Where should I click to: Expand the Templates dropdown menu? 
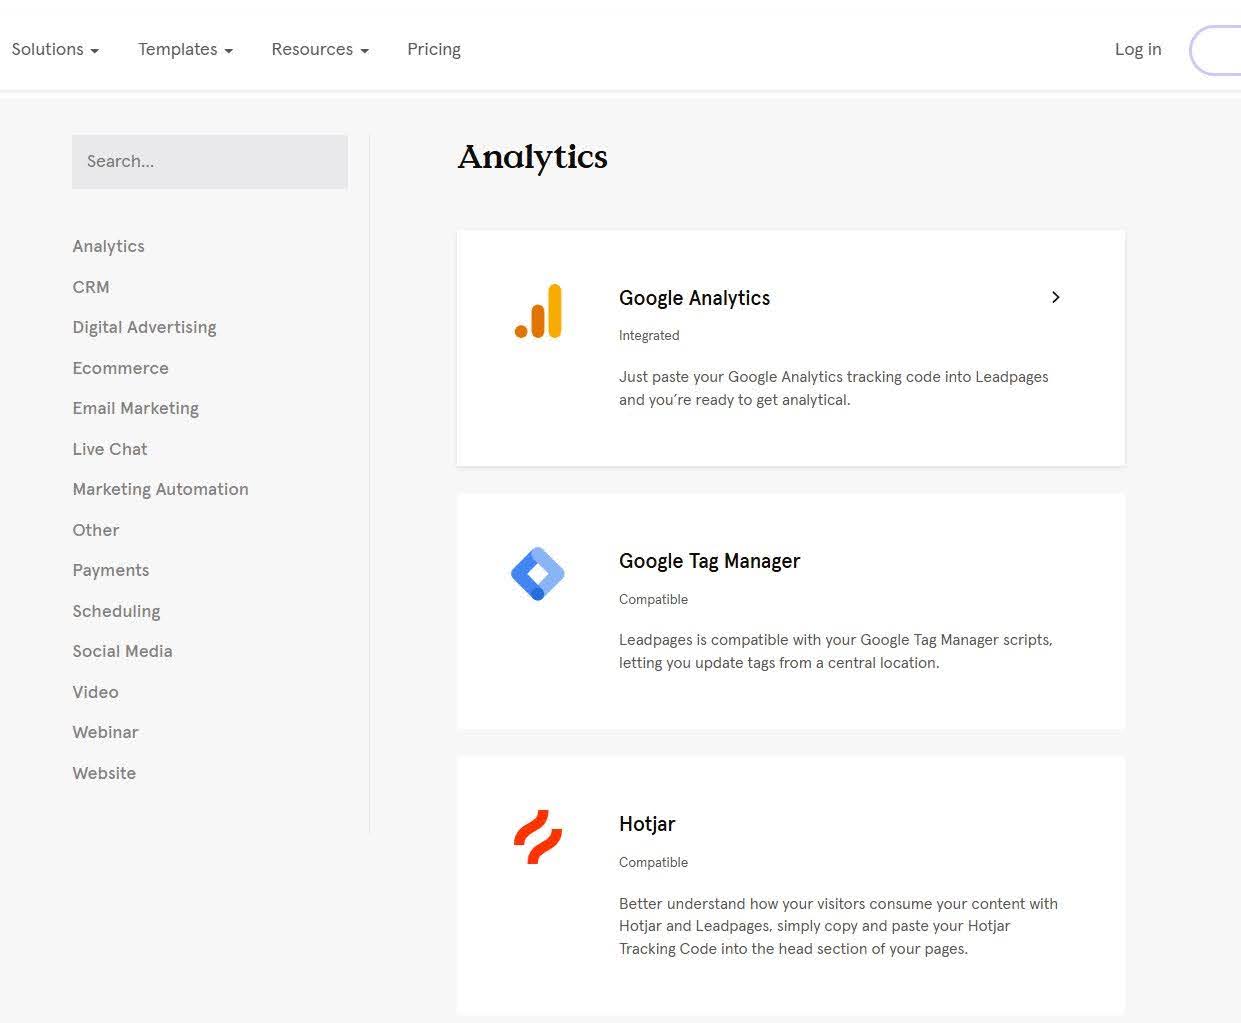185,49
